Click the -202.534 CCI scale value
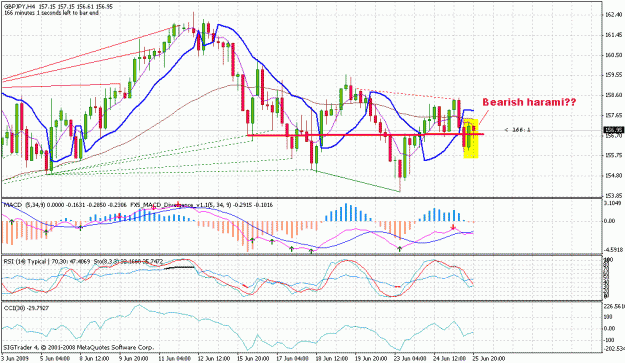 [x=613, y=349]
